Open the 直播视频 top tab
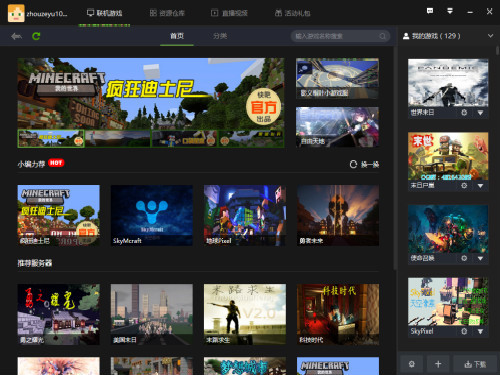This screenshot has height=375, width=500. click(x=229, y=13)
